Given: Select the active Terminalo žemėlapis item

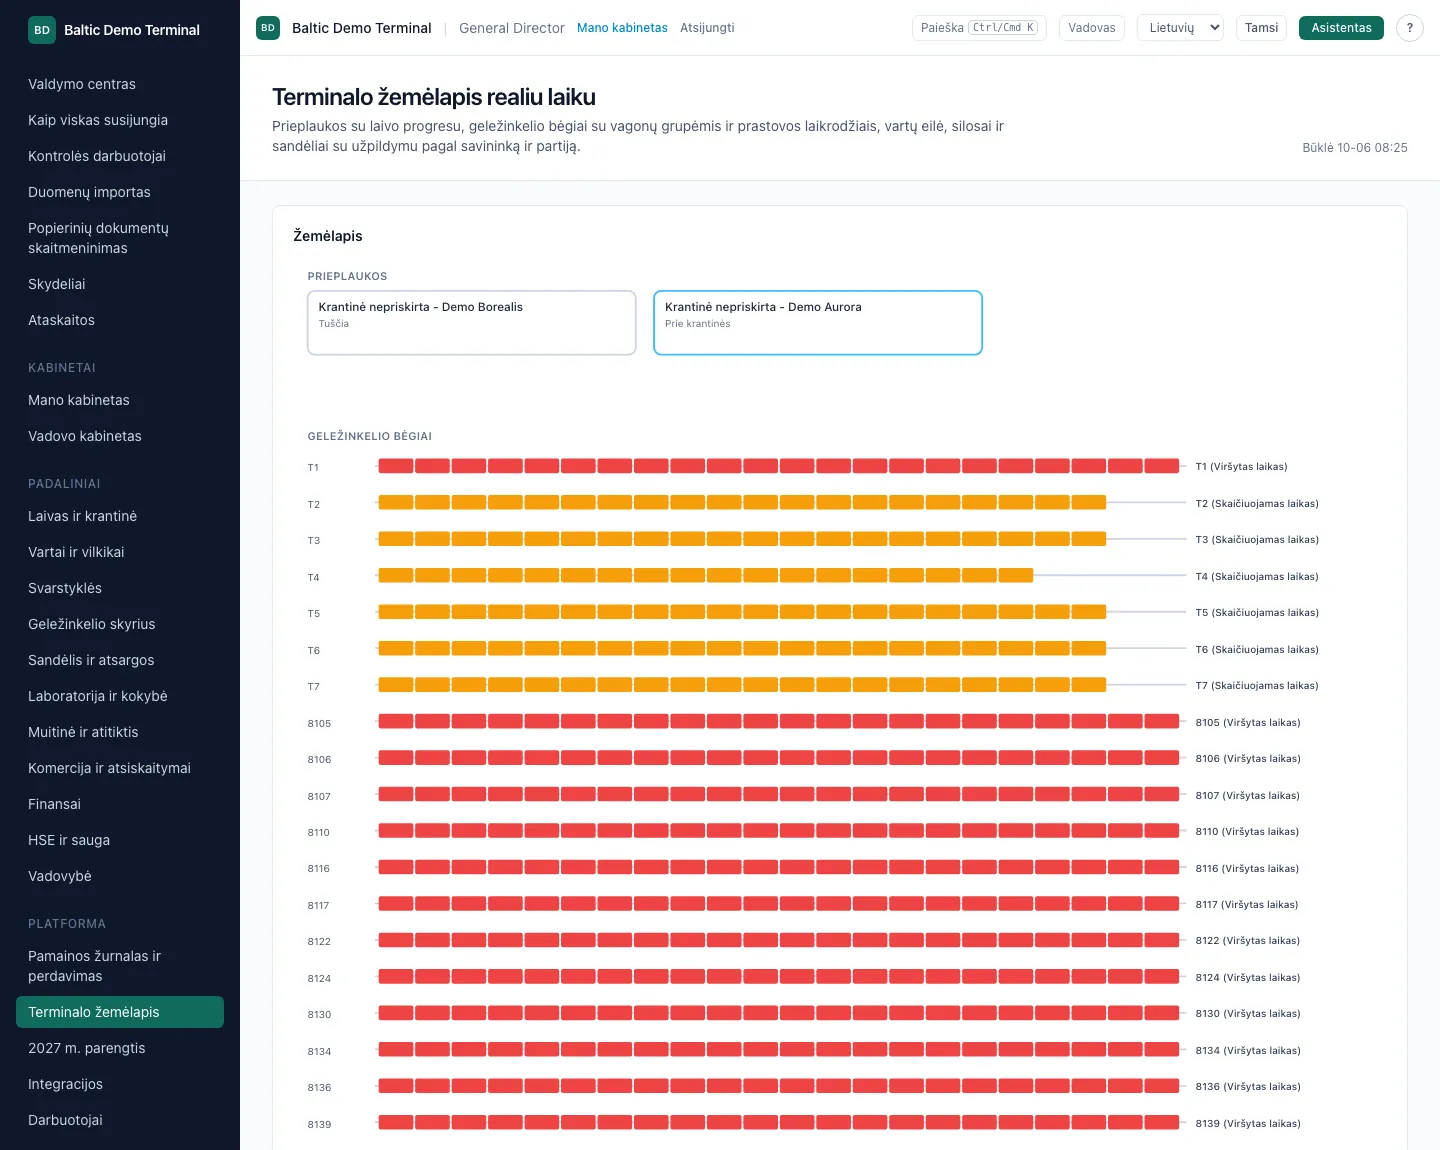Looking at the screenshot, I should tap(120, 1012).
